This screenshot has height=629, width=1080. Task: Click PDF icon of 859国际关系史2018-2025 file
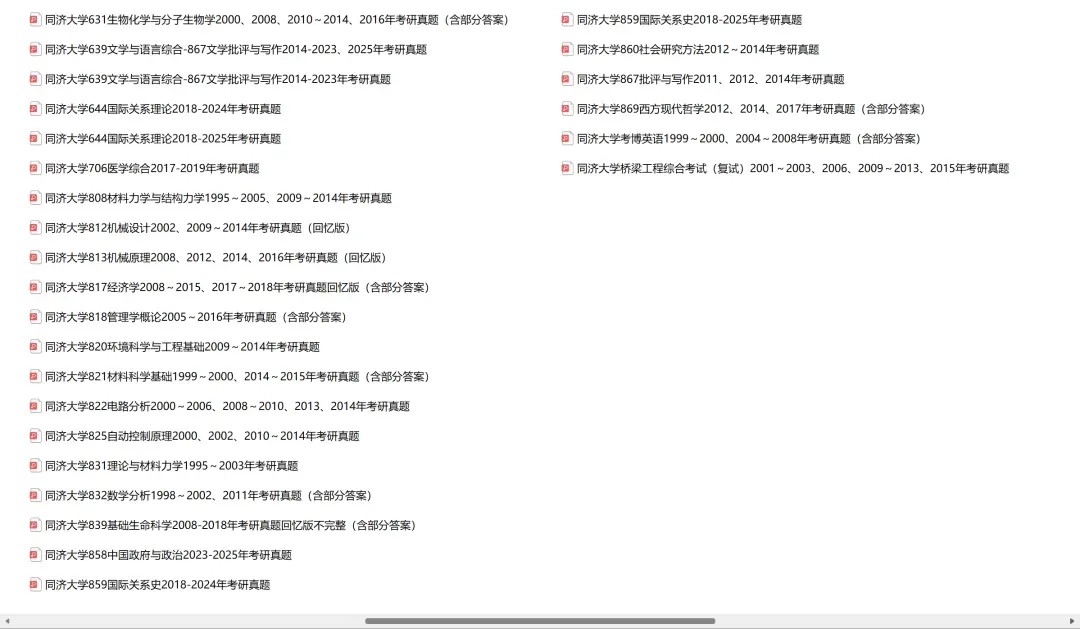pyautogui.click(x=567, y=20)
